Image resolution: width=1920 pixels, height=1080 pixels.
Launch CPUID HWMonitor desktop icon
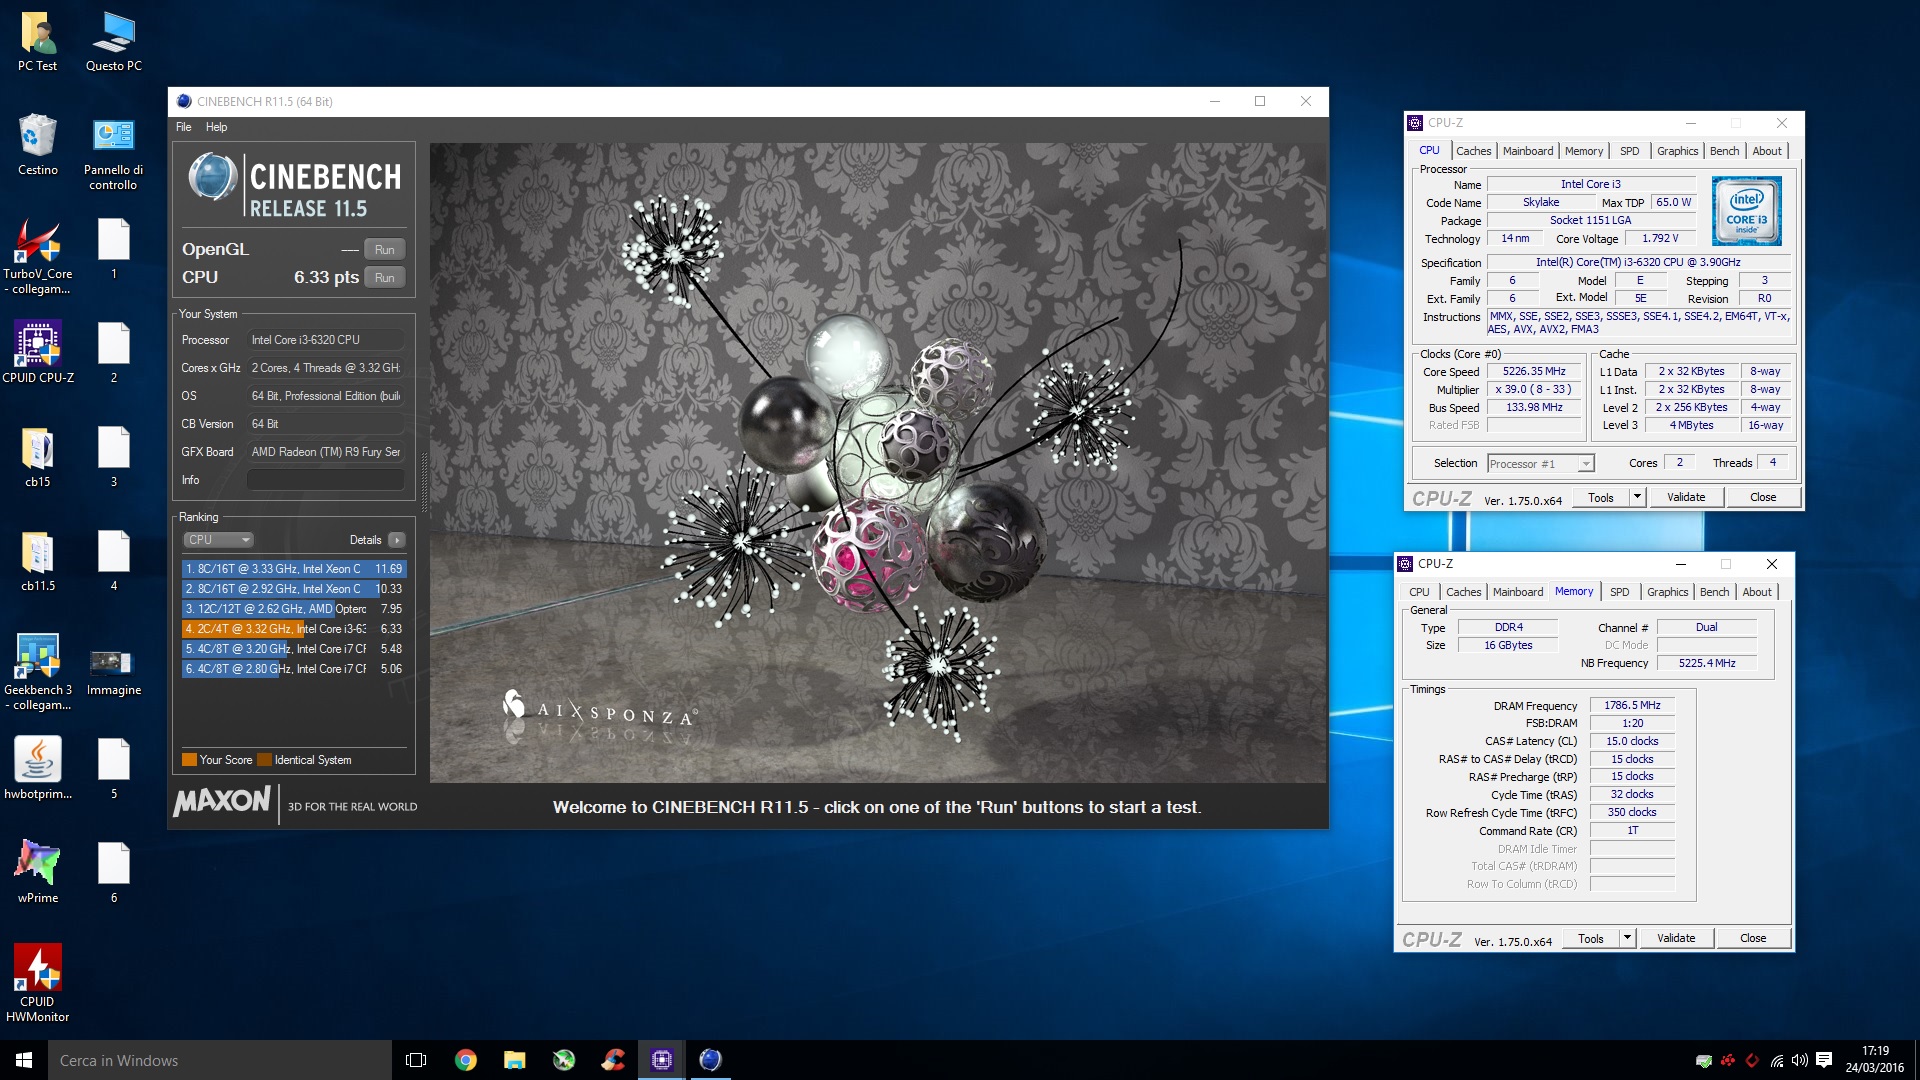pyautogui.click(x=38, y=984)
